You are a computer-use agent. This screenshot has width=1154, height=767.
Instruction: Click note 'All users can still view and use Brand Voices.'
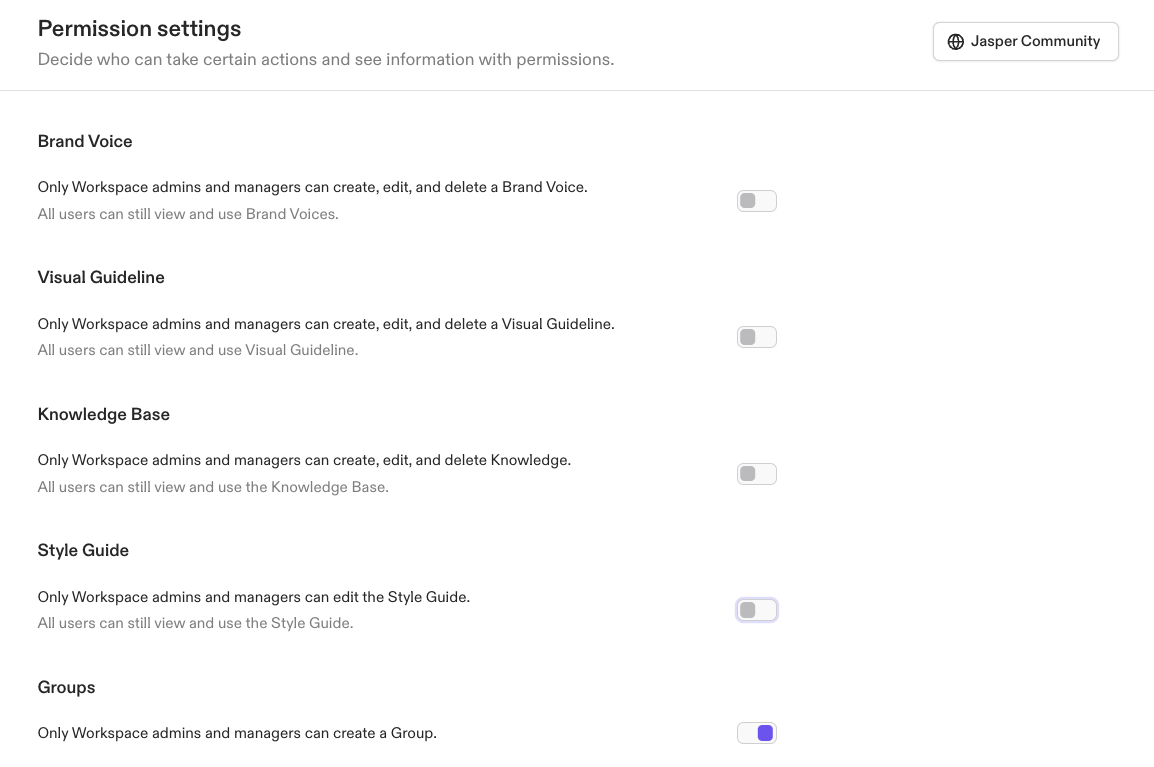point(188,214)
